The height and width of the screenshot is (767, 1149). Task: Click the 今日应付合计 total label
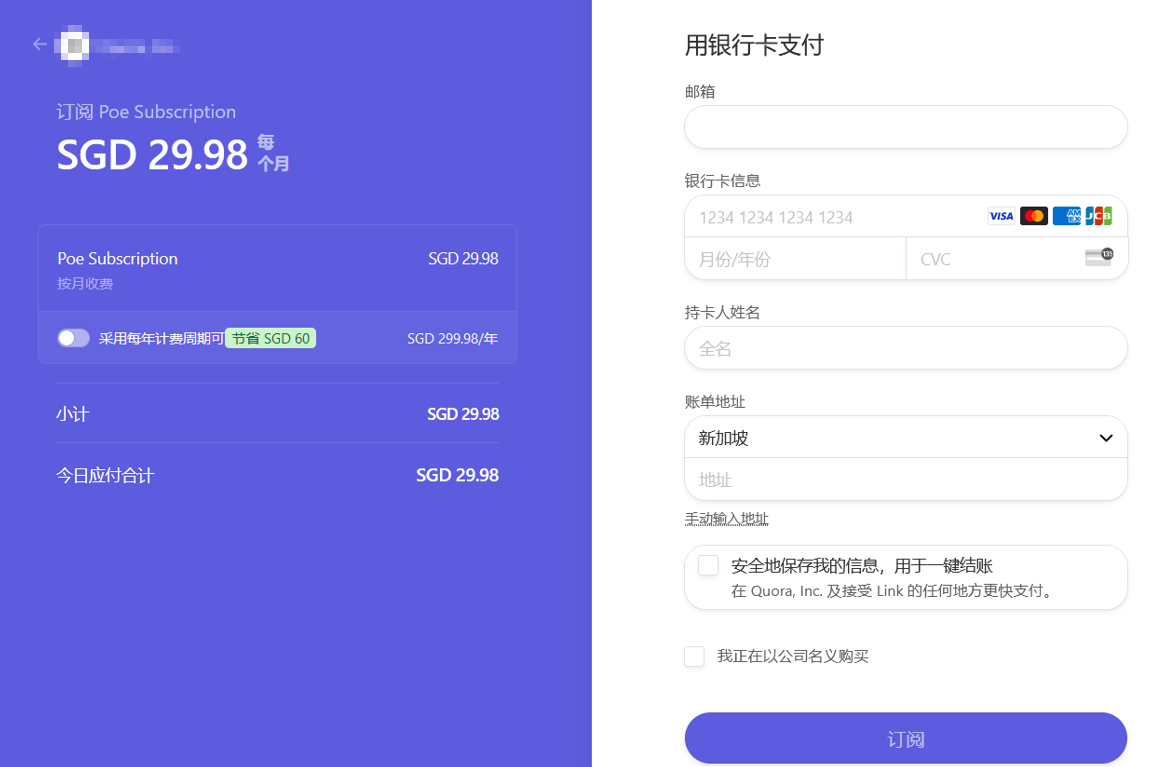tap(105, 475)
